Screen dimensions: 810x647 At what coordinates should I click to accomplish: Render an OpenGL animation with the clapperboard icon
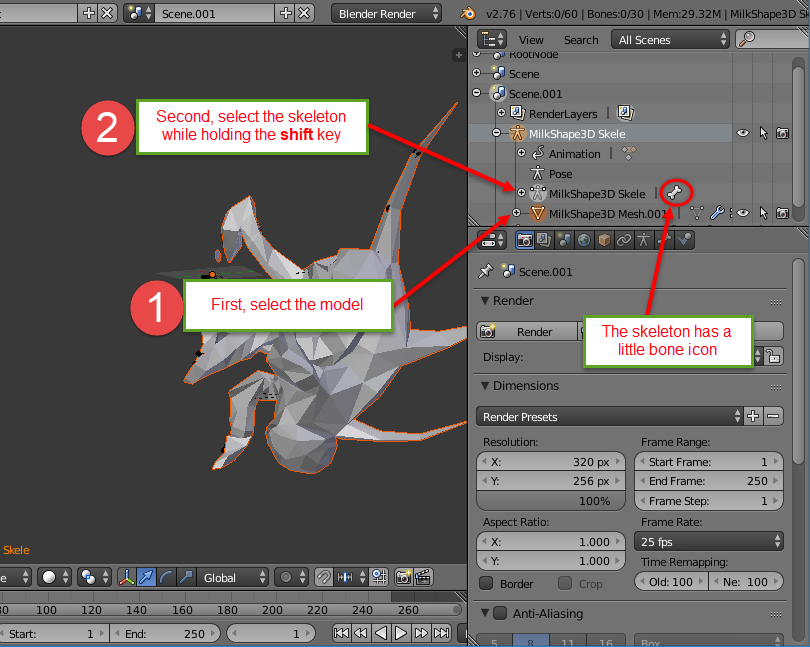pyautogui.click(x=423, y=577)
